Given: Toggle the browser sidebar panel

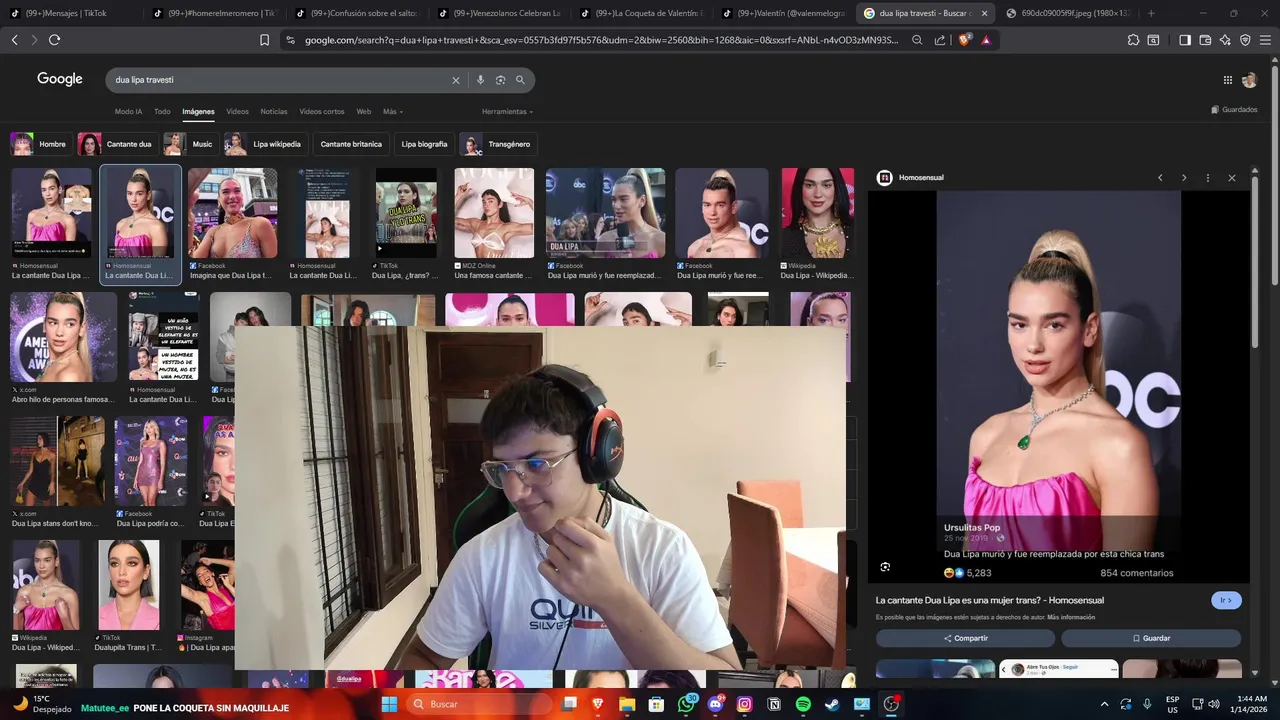Looking at the screenshot, I should 1185,40.
